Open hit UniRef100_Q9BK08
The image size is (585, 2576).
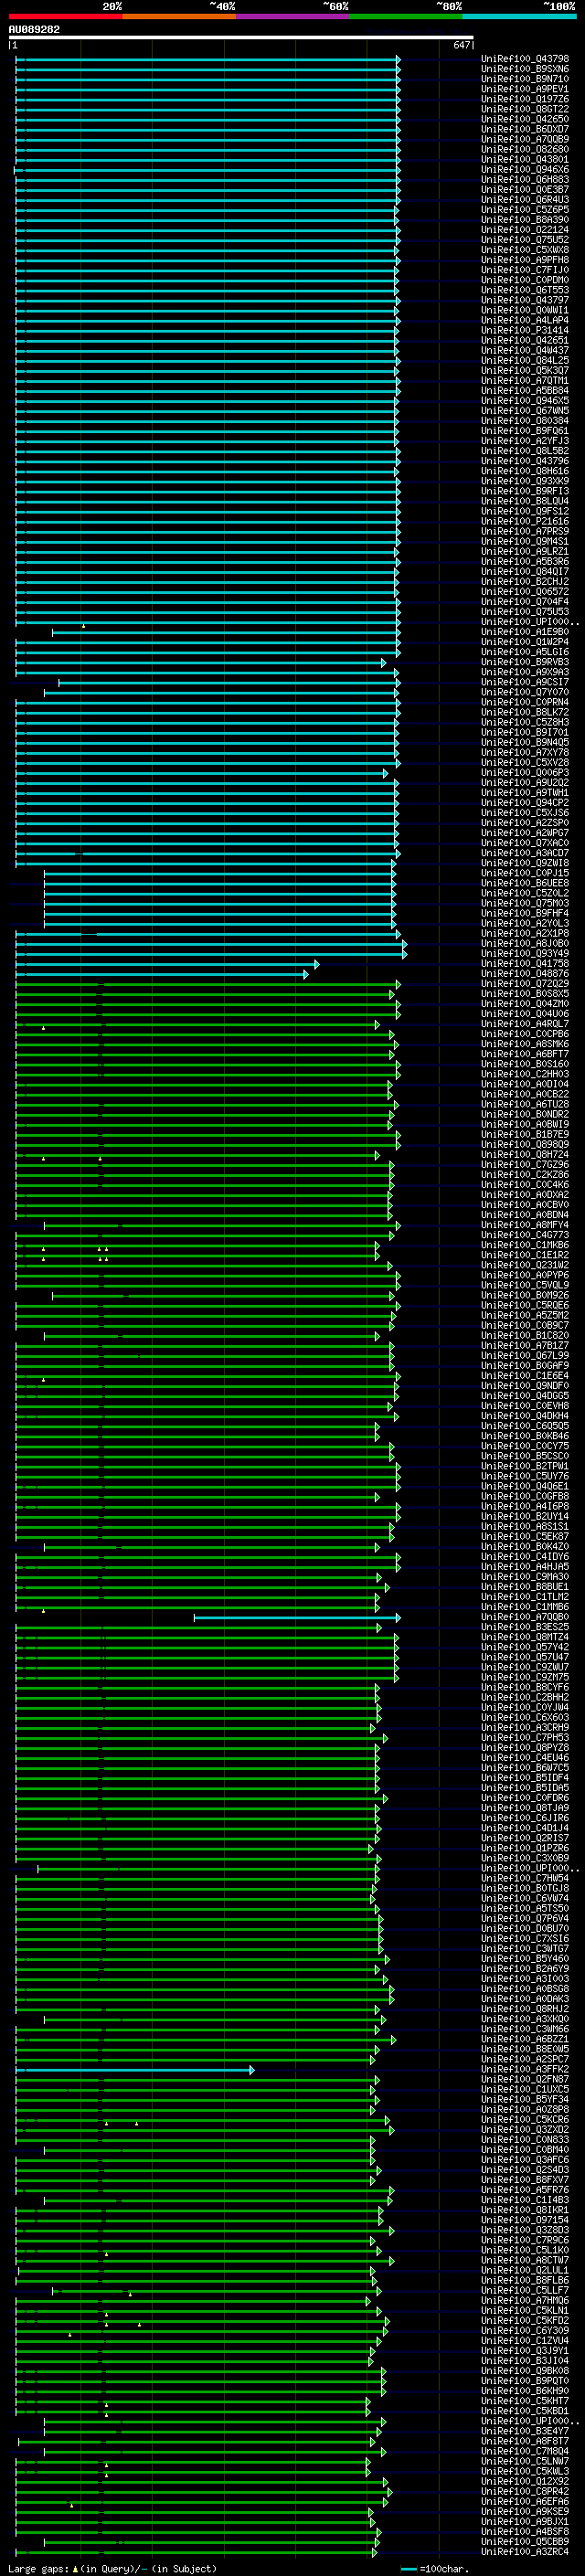point(525,2370)
